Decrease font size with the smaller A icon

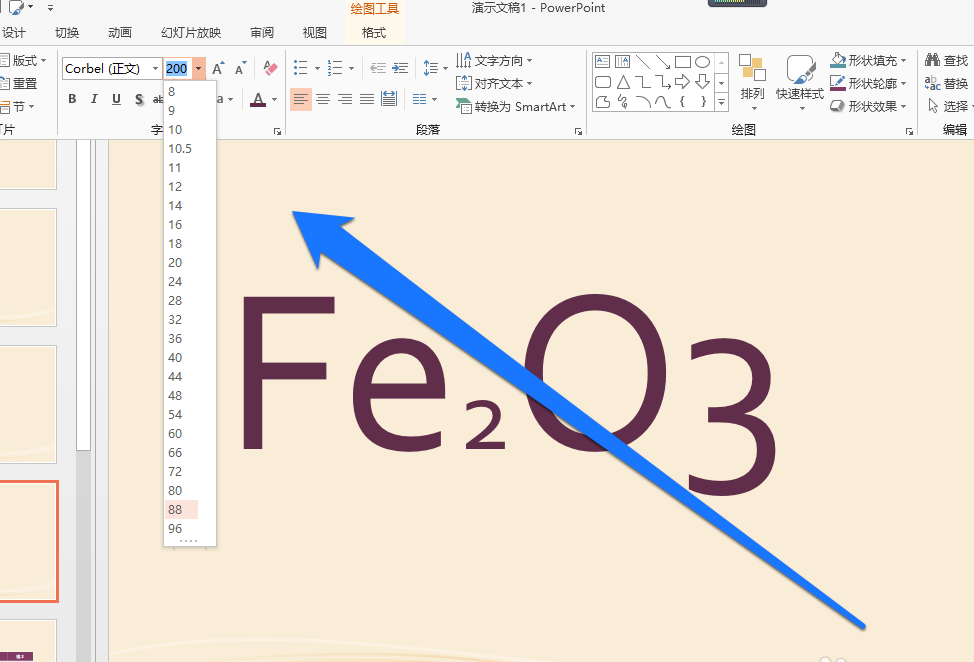pos(240,68)
